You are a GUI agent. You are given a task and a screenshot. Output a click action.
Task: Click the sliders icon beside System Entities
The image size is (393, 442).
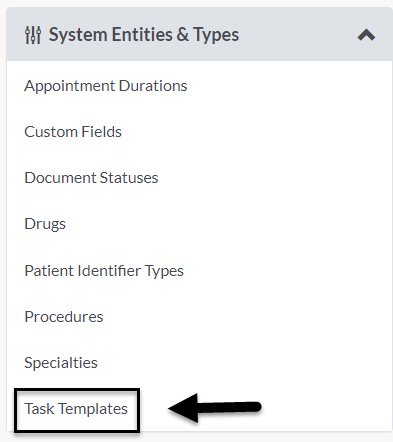pos(33,35)
